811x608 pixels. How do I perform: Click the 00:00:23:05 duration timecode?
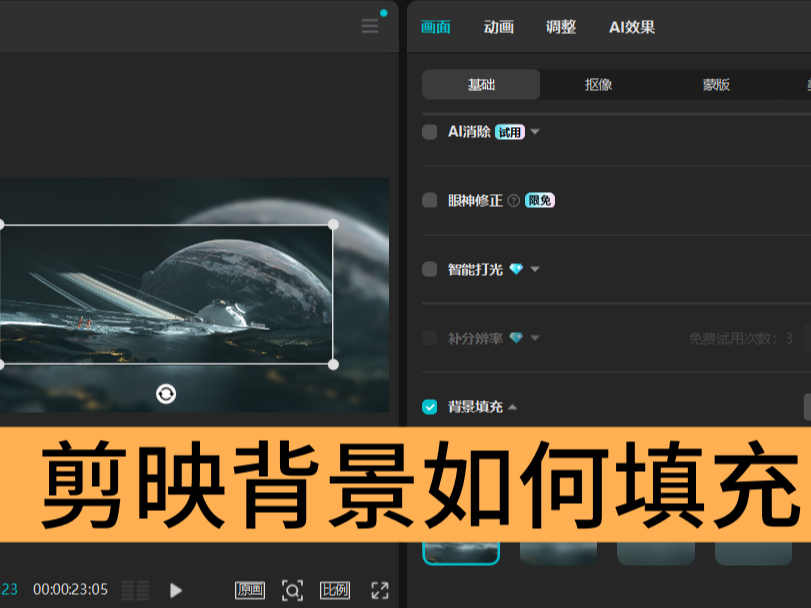(x=70, y=589)
